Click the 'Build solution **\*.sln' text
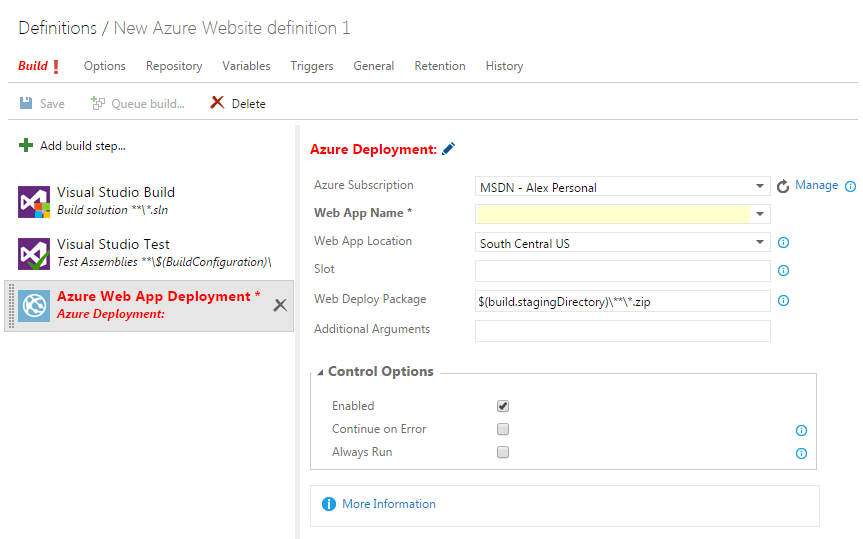This screenshot has width=863, height=539. 112,210
